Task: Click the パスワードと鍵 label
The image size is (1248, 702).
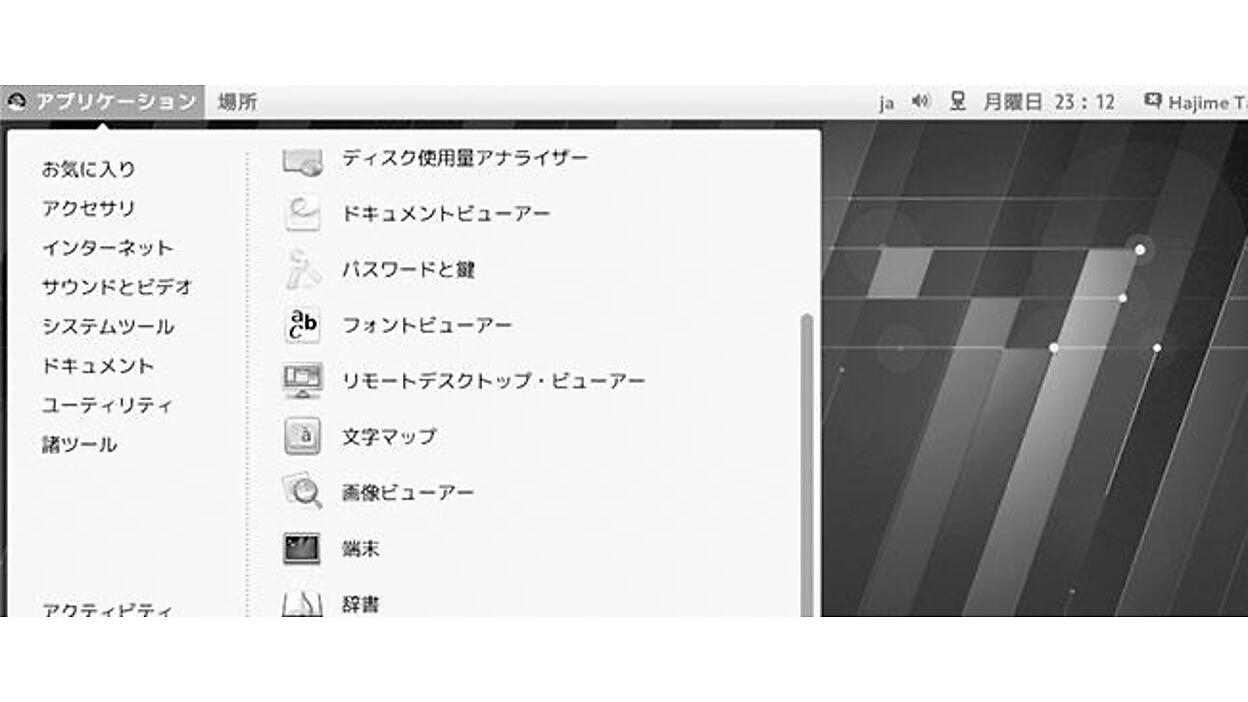Action: [408, 270]
